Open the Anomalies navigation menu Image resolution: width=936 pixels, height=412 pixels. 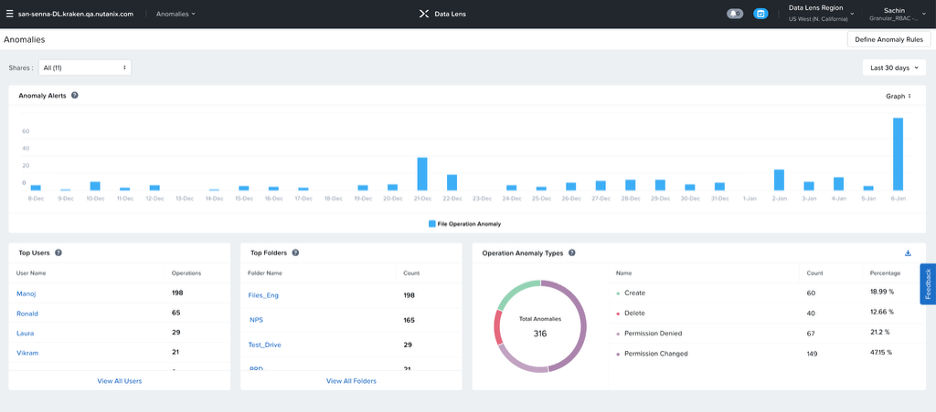176,14
